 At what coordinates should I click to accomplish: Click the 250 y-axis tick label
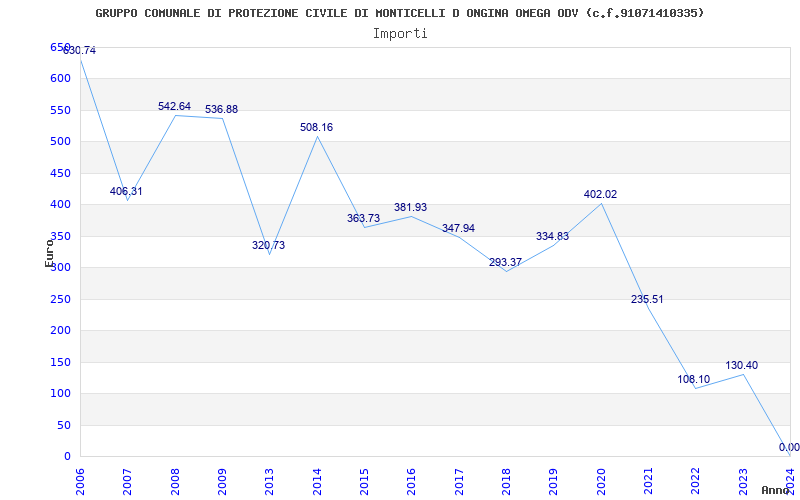[59, 299]
